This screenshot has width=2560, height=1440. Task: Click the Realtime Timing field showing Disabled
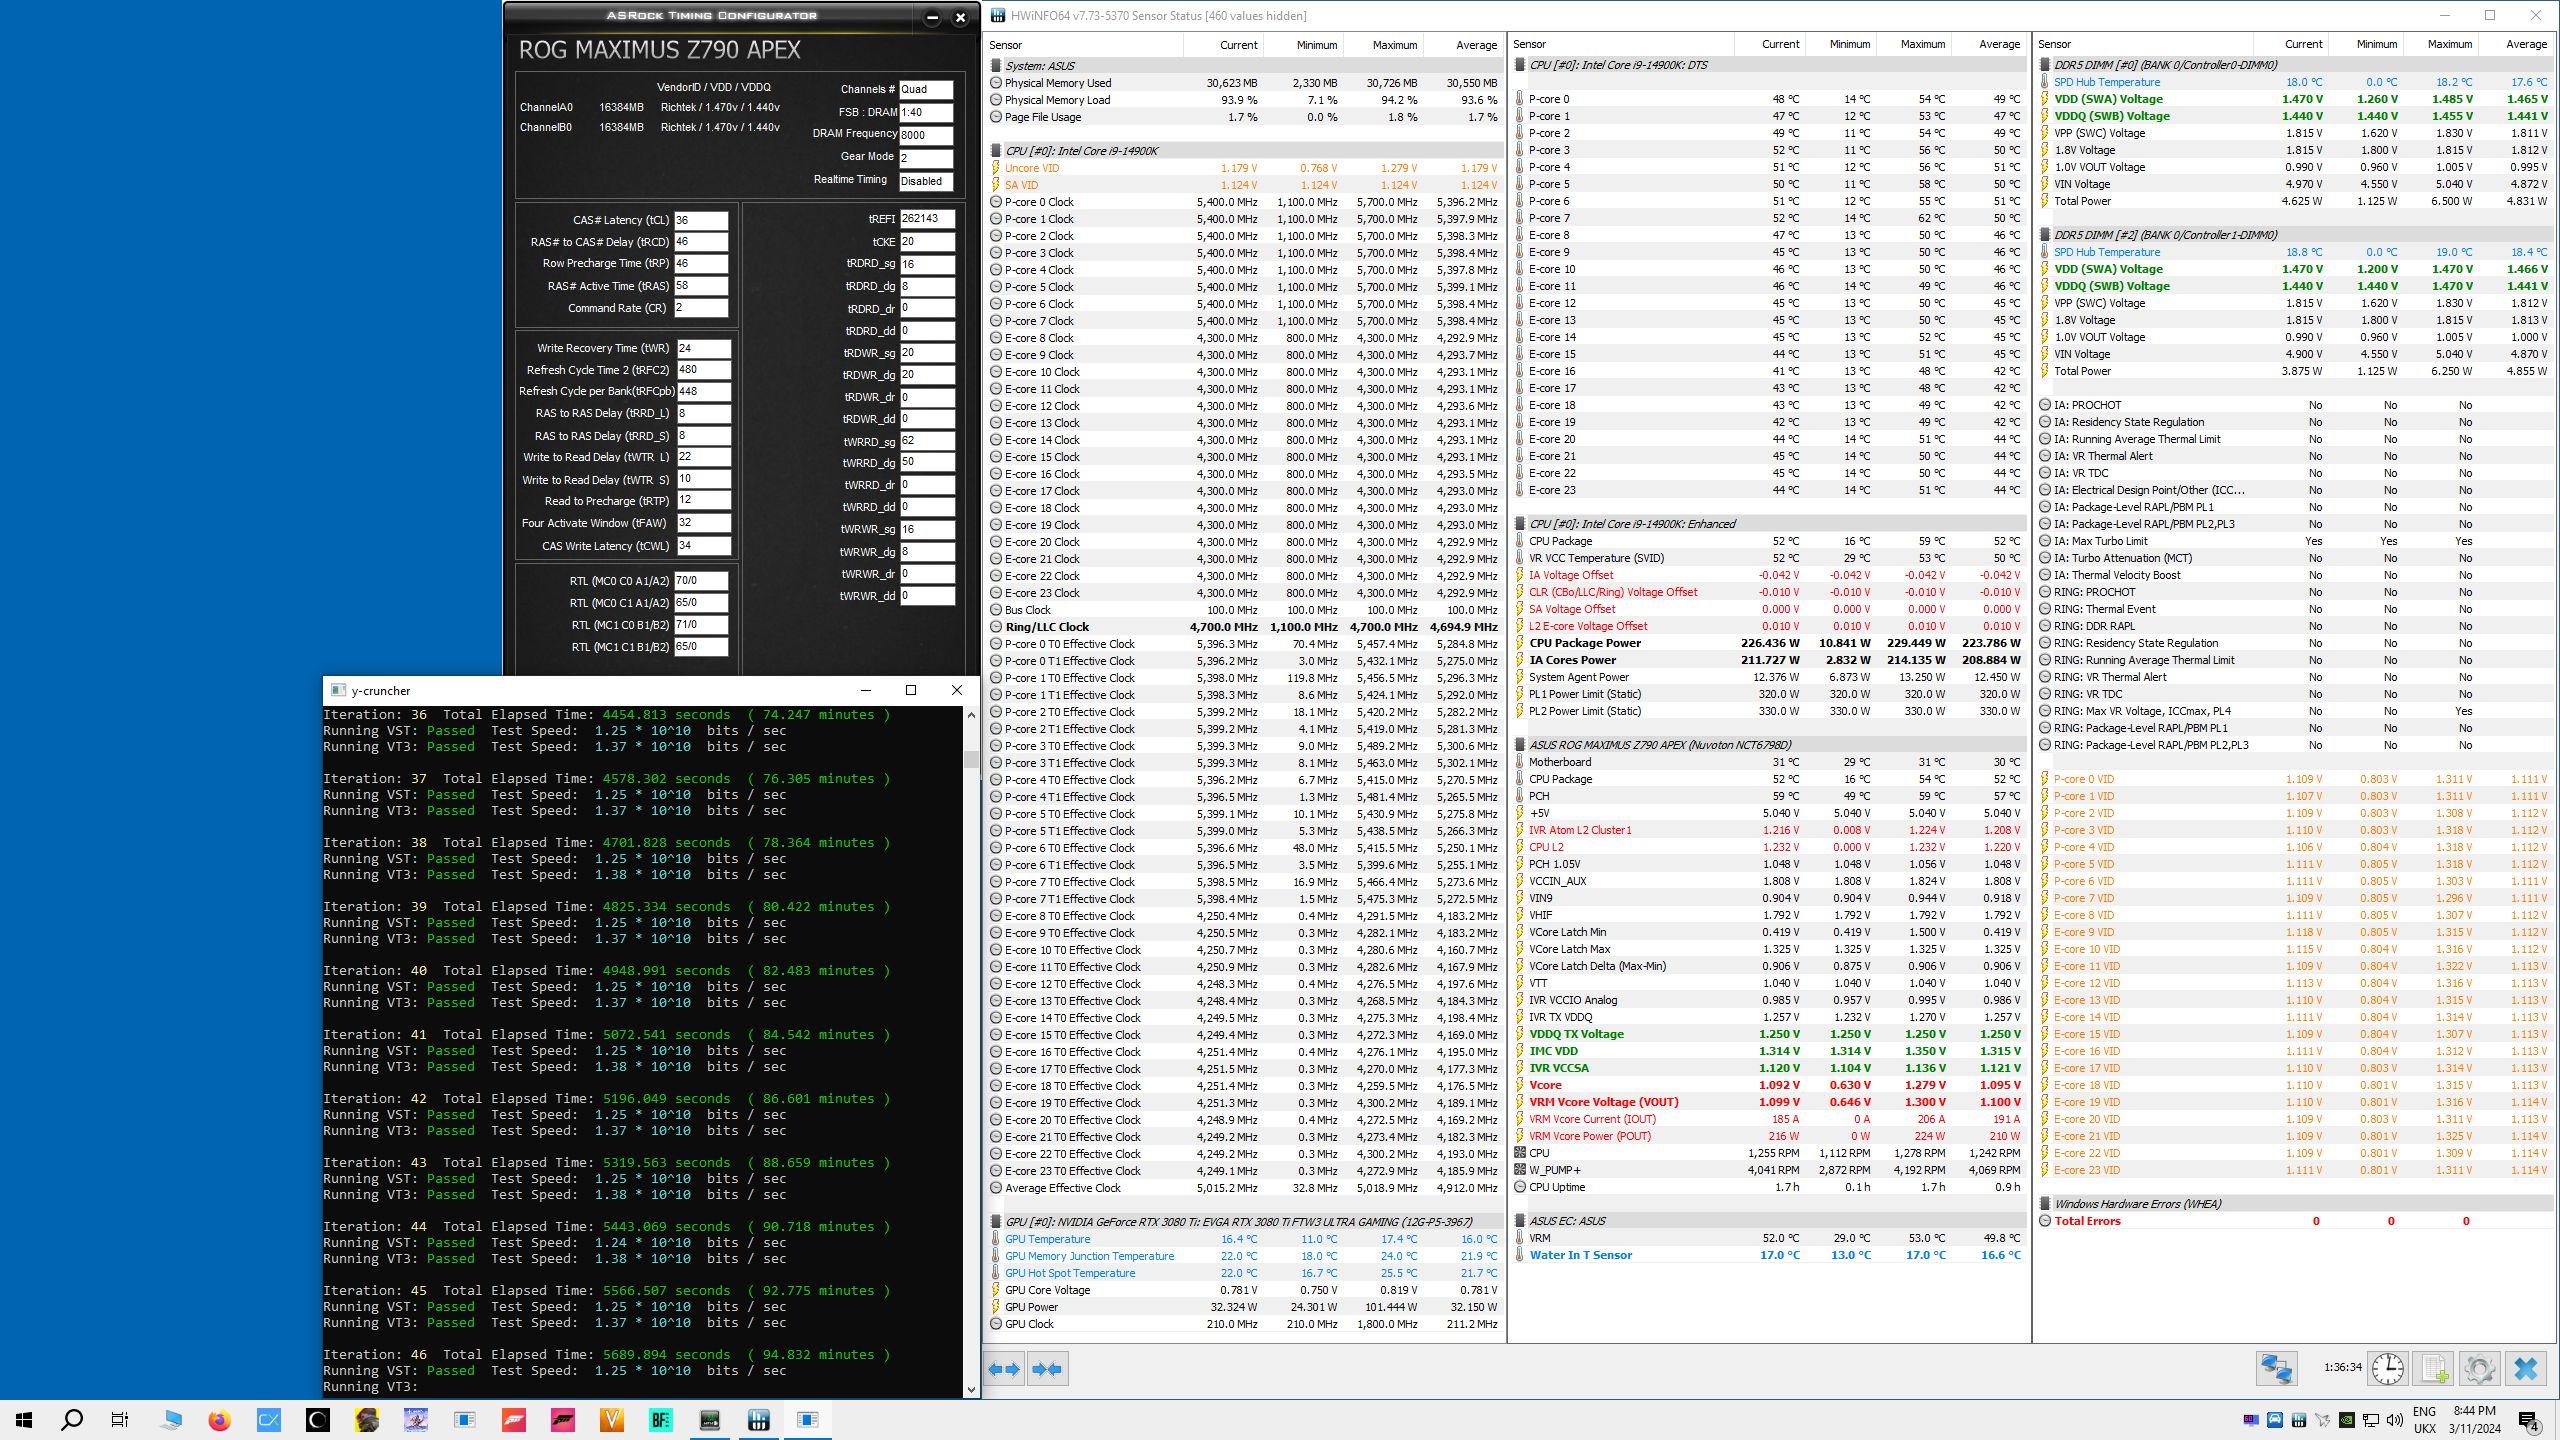click(925, 181)
